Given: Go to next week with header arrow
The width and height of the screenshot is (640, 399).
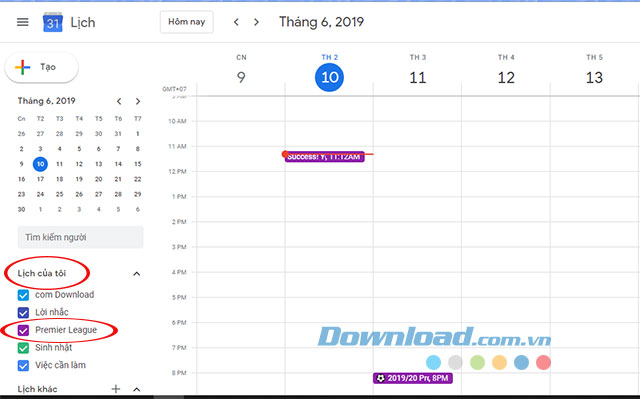Looking at the screenshot, I should pyautogui.click(x=256, y=22).
